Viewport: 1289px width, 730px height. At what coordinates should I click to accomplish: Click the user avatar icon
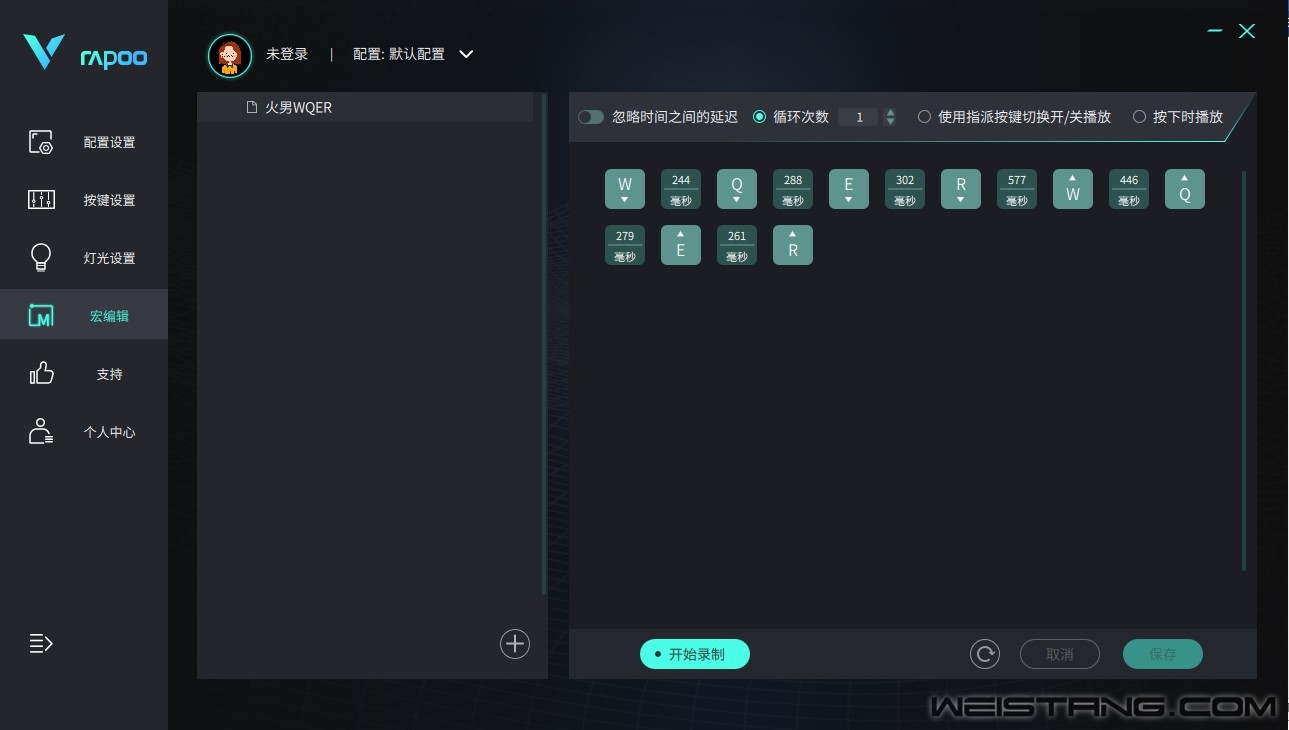230,56
